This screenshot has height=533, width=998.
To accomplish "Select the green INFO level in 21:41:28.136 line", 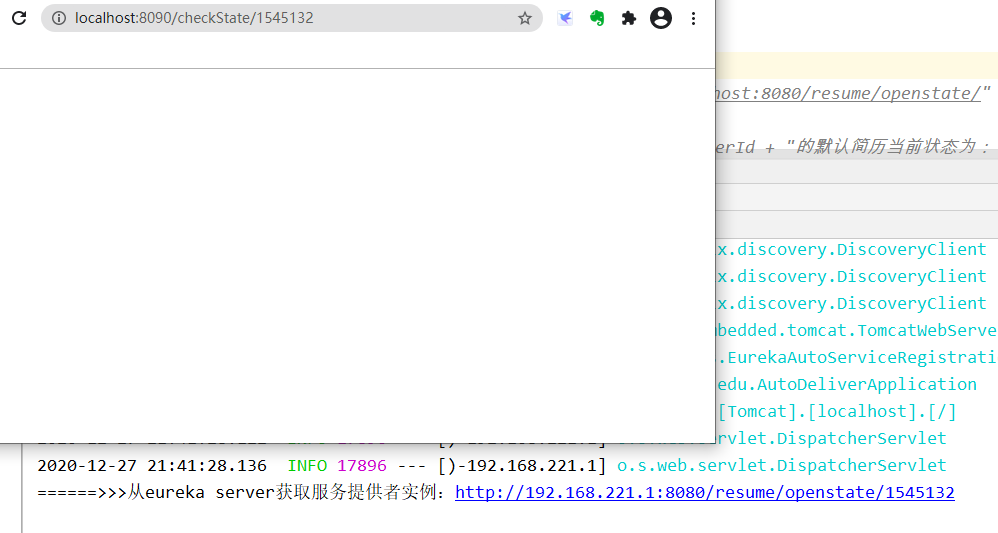I will (x=307, y=465).
